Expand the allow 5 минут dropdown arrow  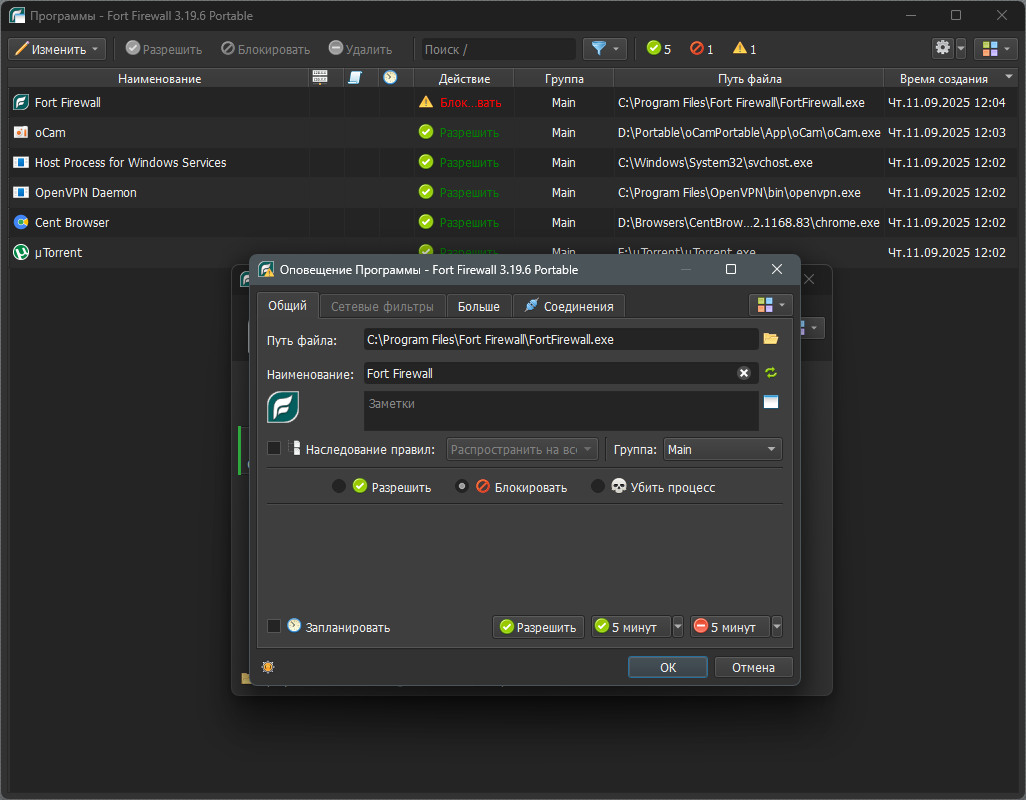click(678, 627)
